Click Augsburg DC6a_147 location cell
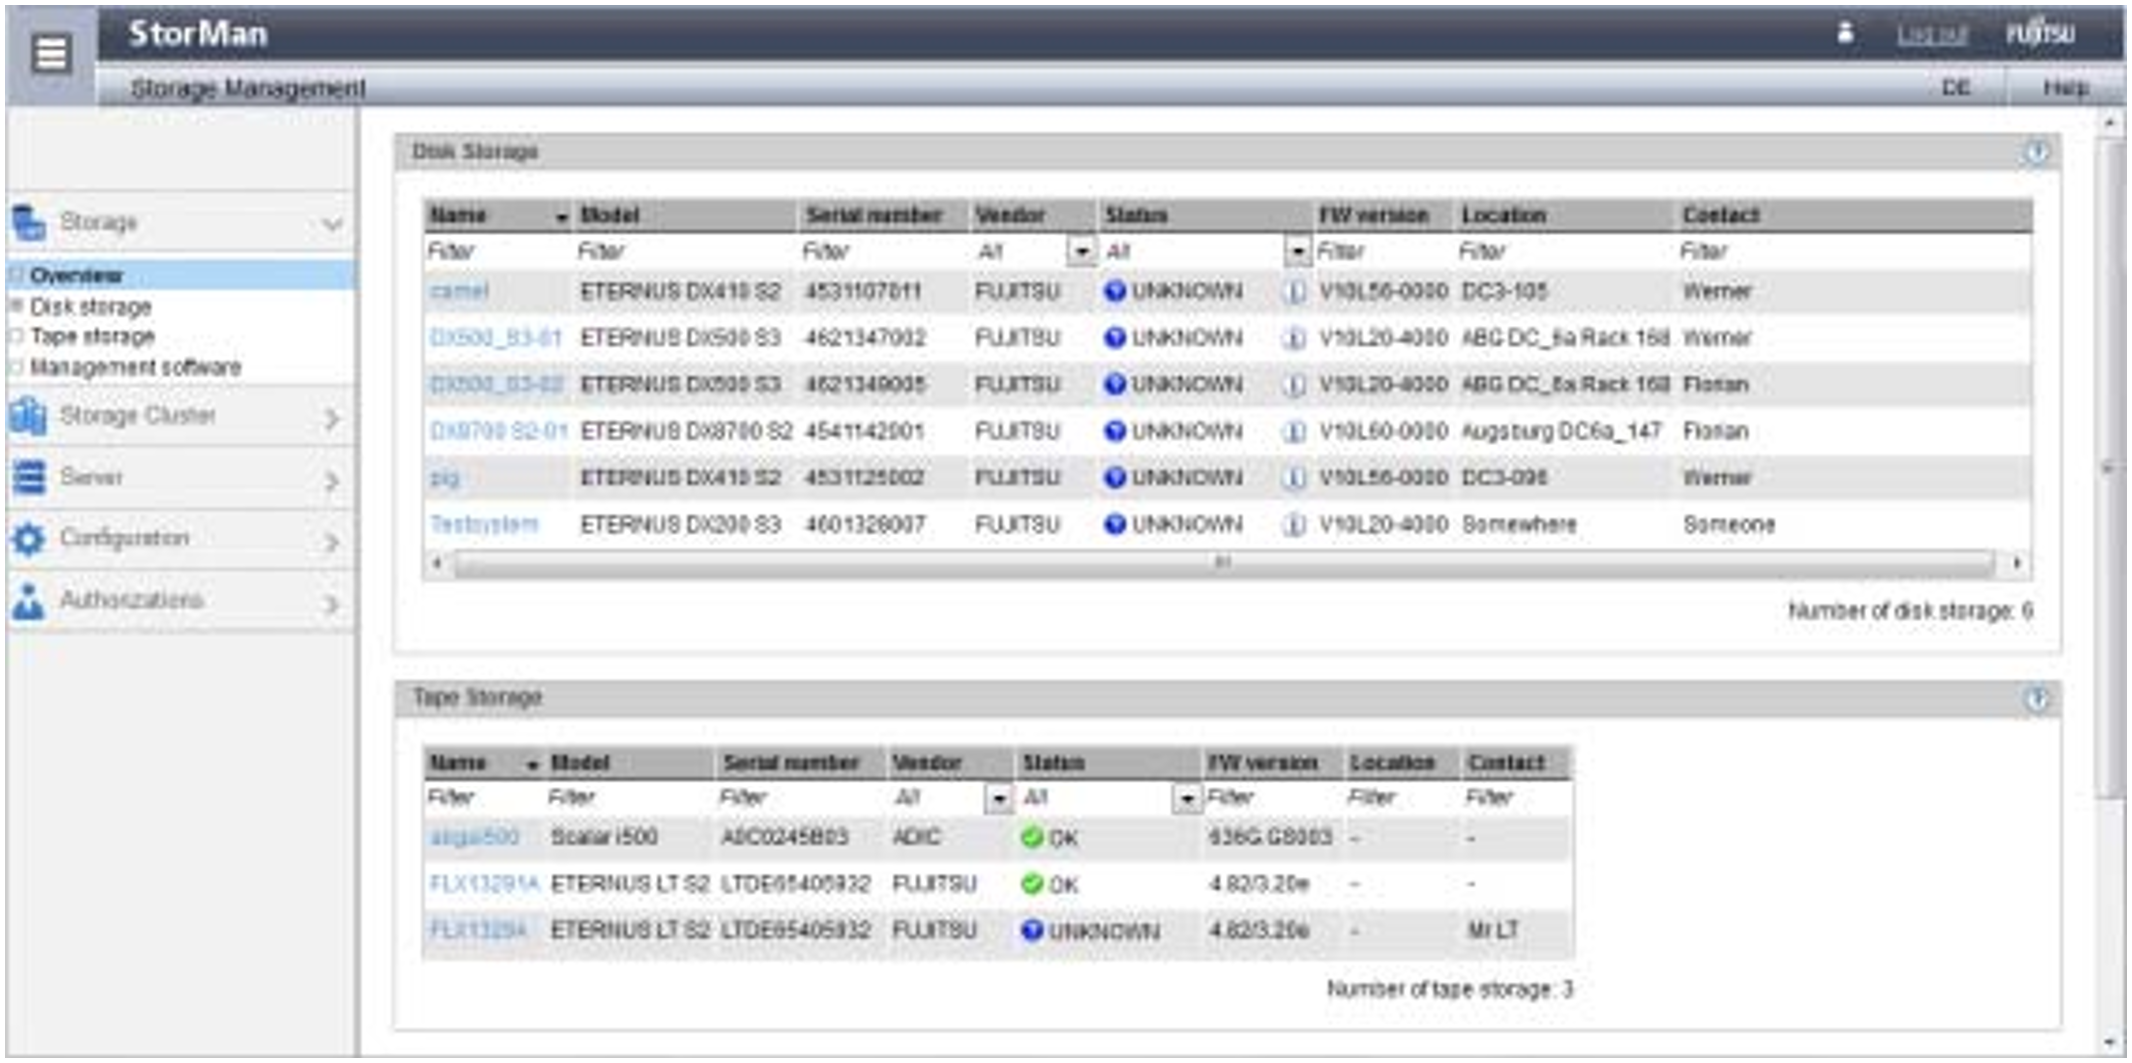 tap(1561, 431)
